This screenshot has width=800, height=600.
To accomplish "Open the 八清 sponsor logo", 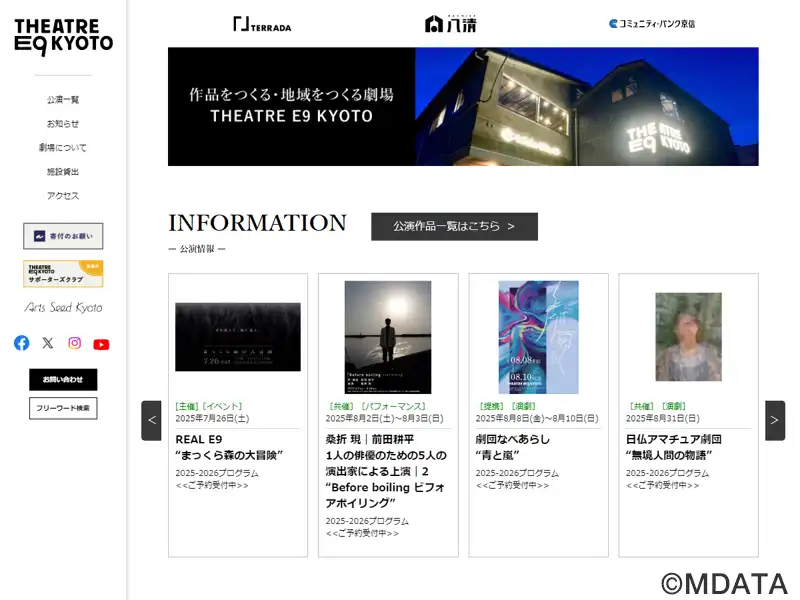I will click(451, 23).
